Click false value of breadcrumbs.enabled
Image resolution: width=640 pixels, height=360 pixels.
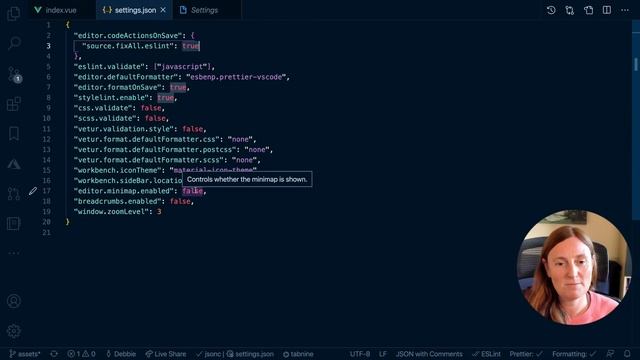click(x=180, y=201)
